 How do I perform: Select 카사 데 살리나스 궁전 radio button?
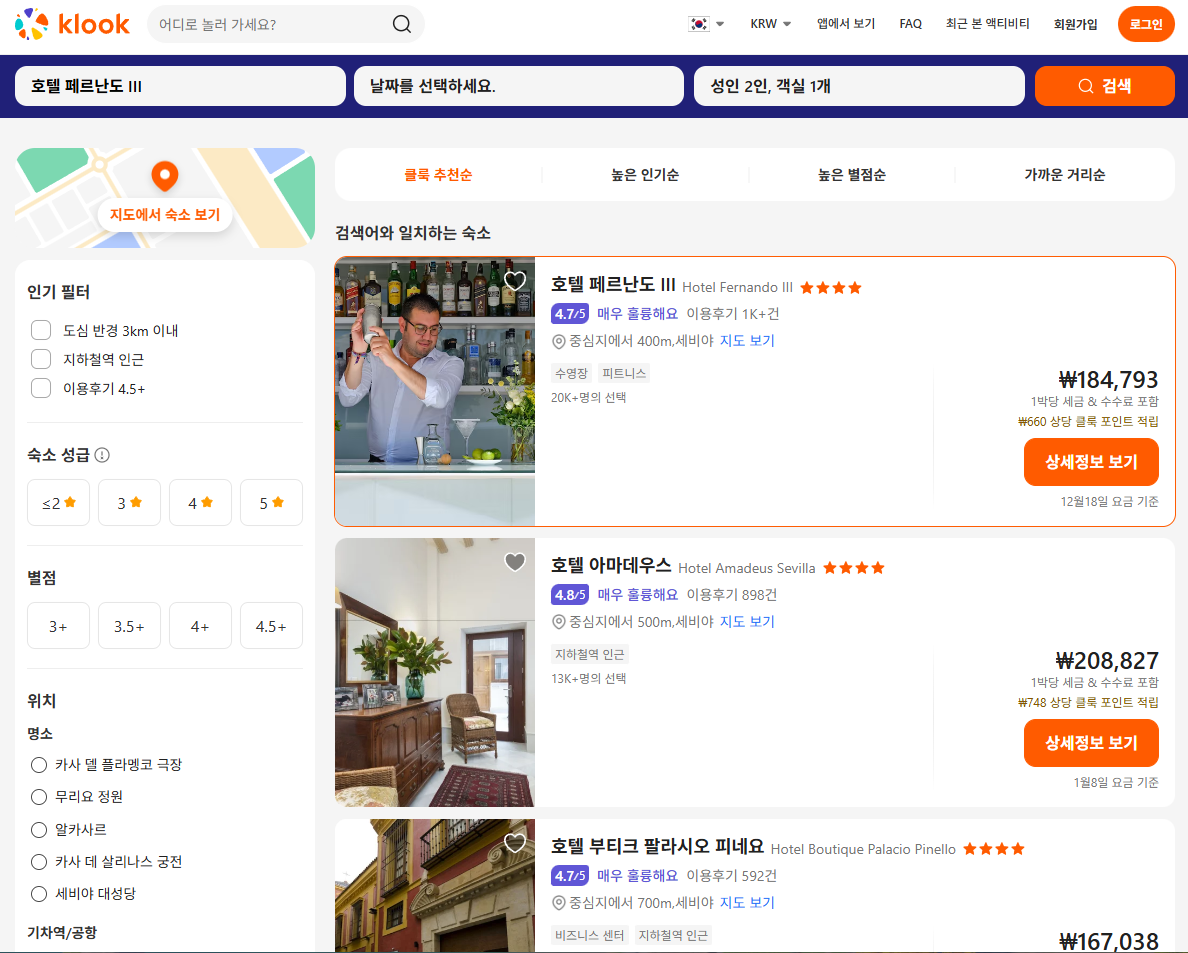click(39, 862)
